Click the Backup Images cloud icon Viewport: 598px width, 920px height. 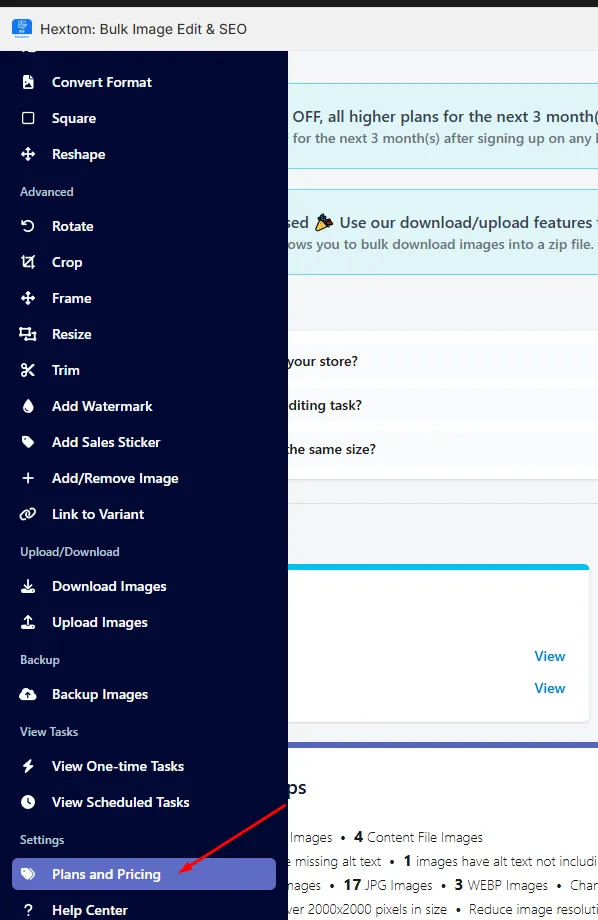[28, 694]
